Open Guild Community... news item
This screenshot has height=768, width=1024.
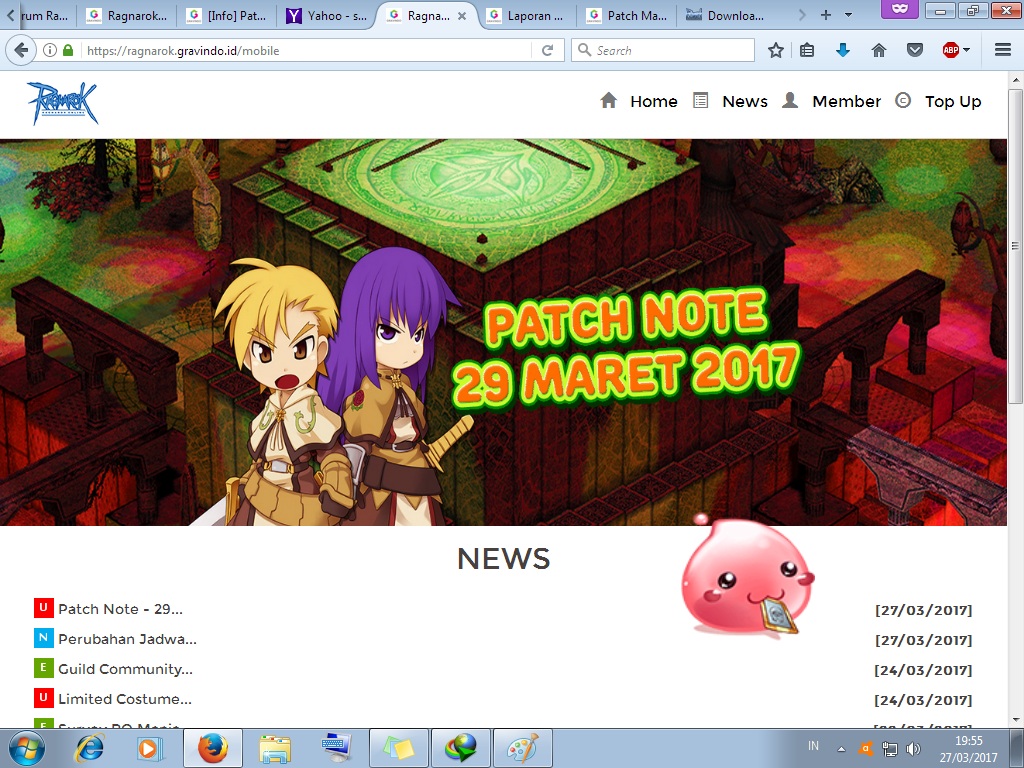125,669
